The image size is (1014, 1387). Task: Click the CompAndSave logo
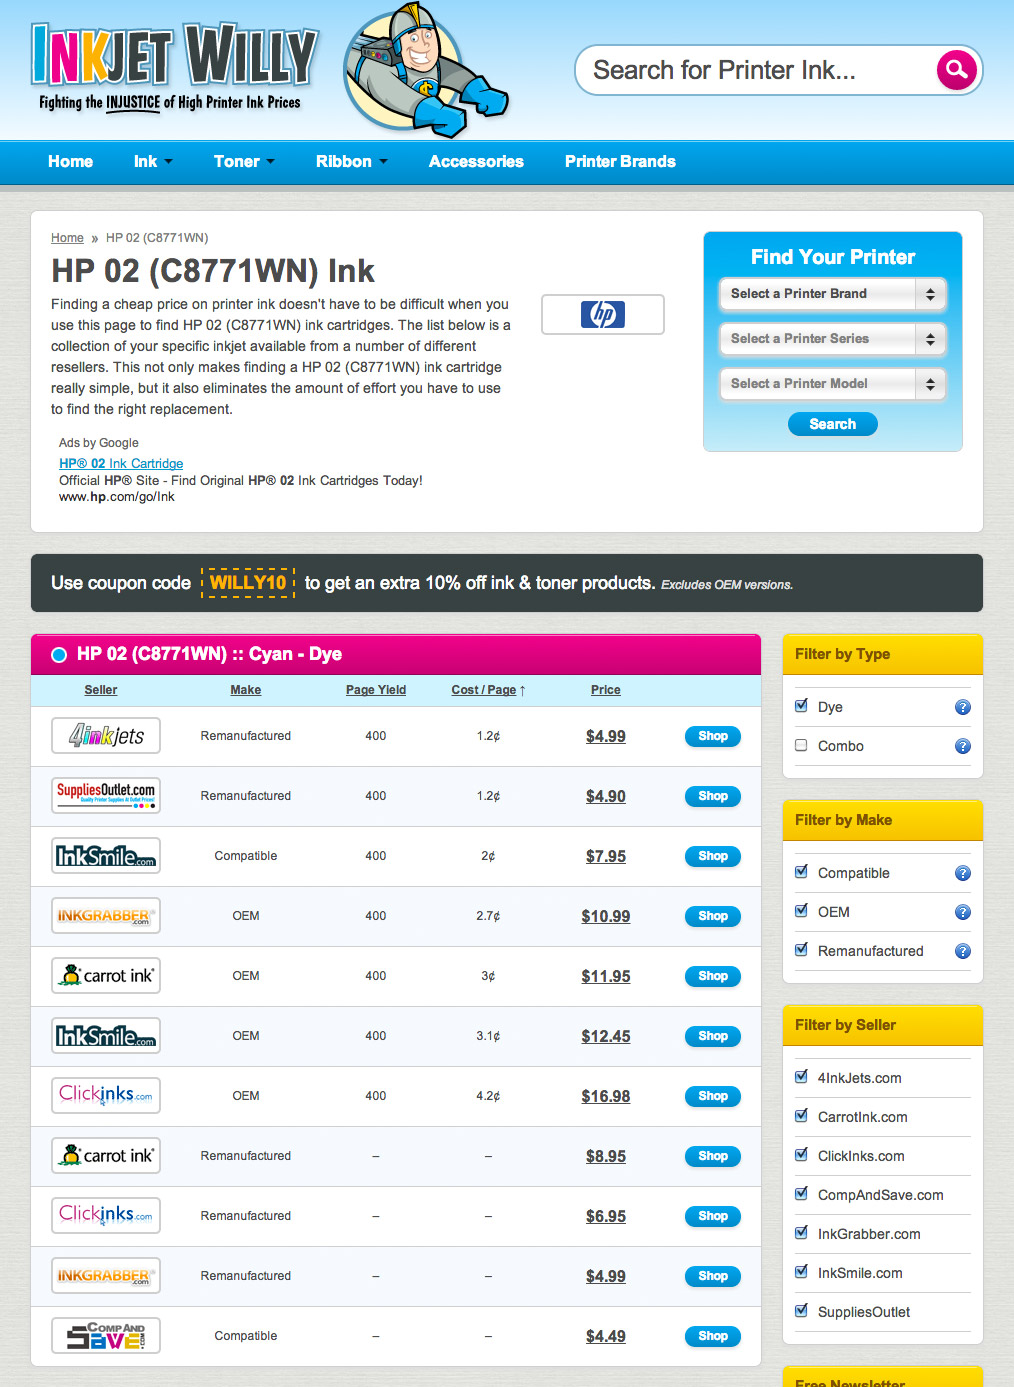pyautogui.click(x=106, y=1336)
